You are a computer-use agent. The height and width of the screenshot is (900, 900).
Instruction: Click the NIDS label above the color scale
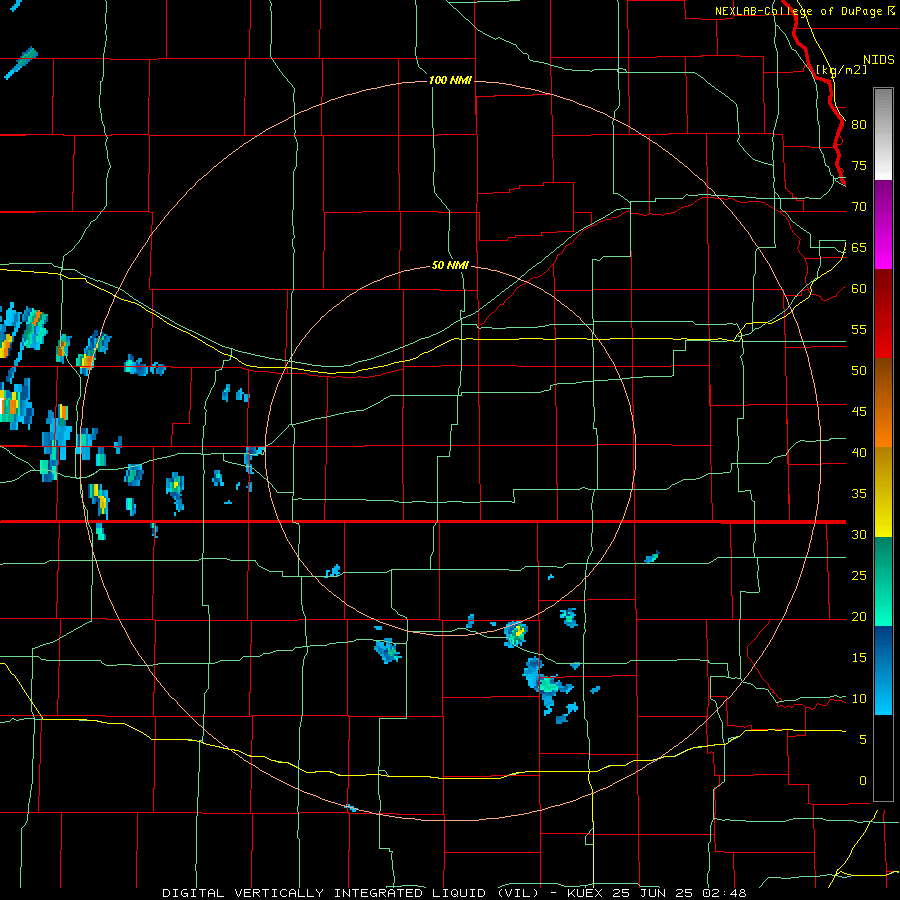(x=879, y=60)
